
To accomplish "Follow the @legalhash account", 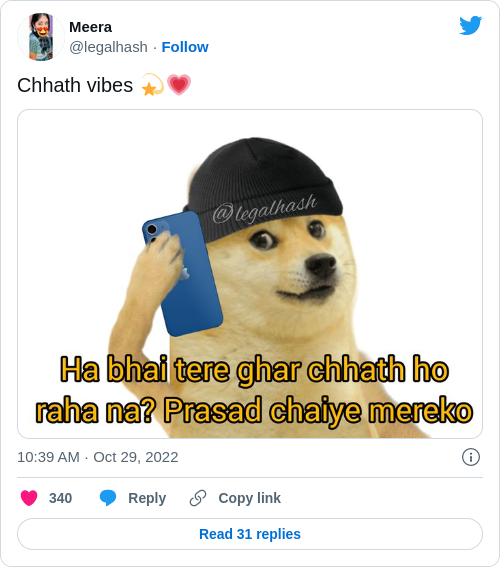I will [185, 47].
